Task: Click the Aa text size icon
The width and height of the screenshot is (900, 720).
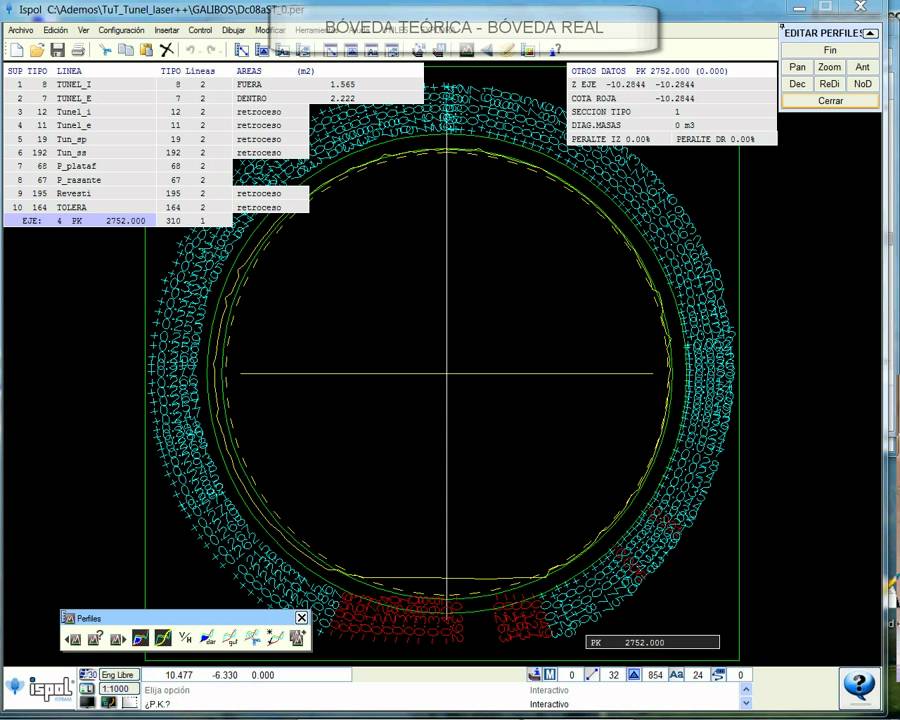Action: tap(676, 675)
